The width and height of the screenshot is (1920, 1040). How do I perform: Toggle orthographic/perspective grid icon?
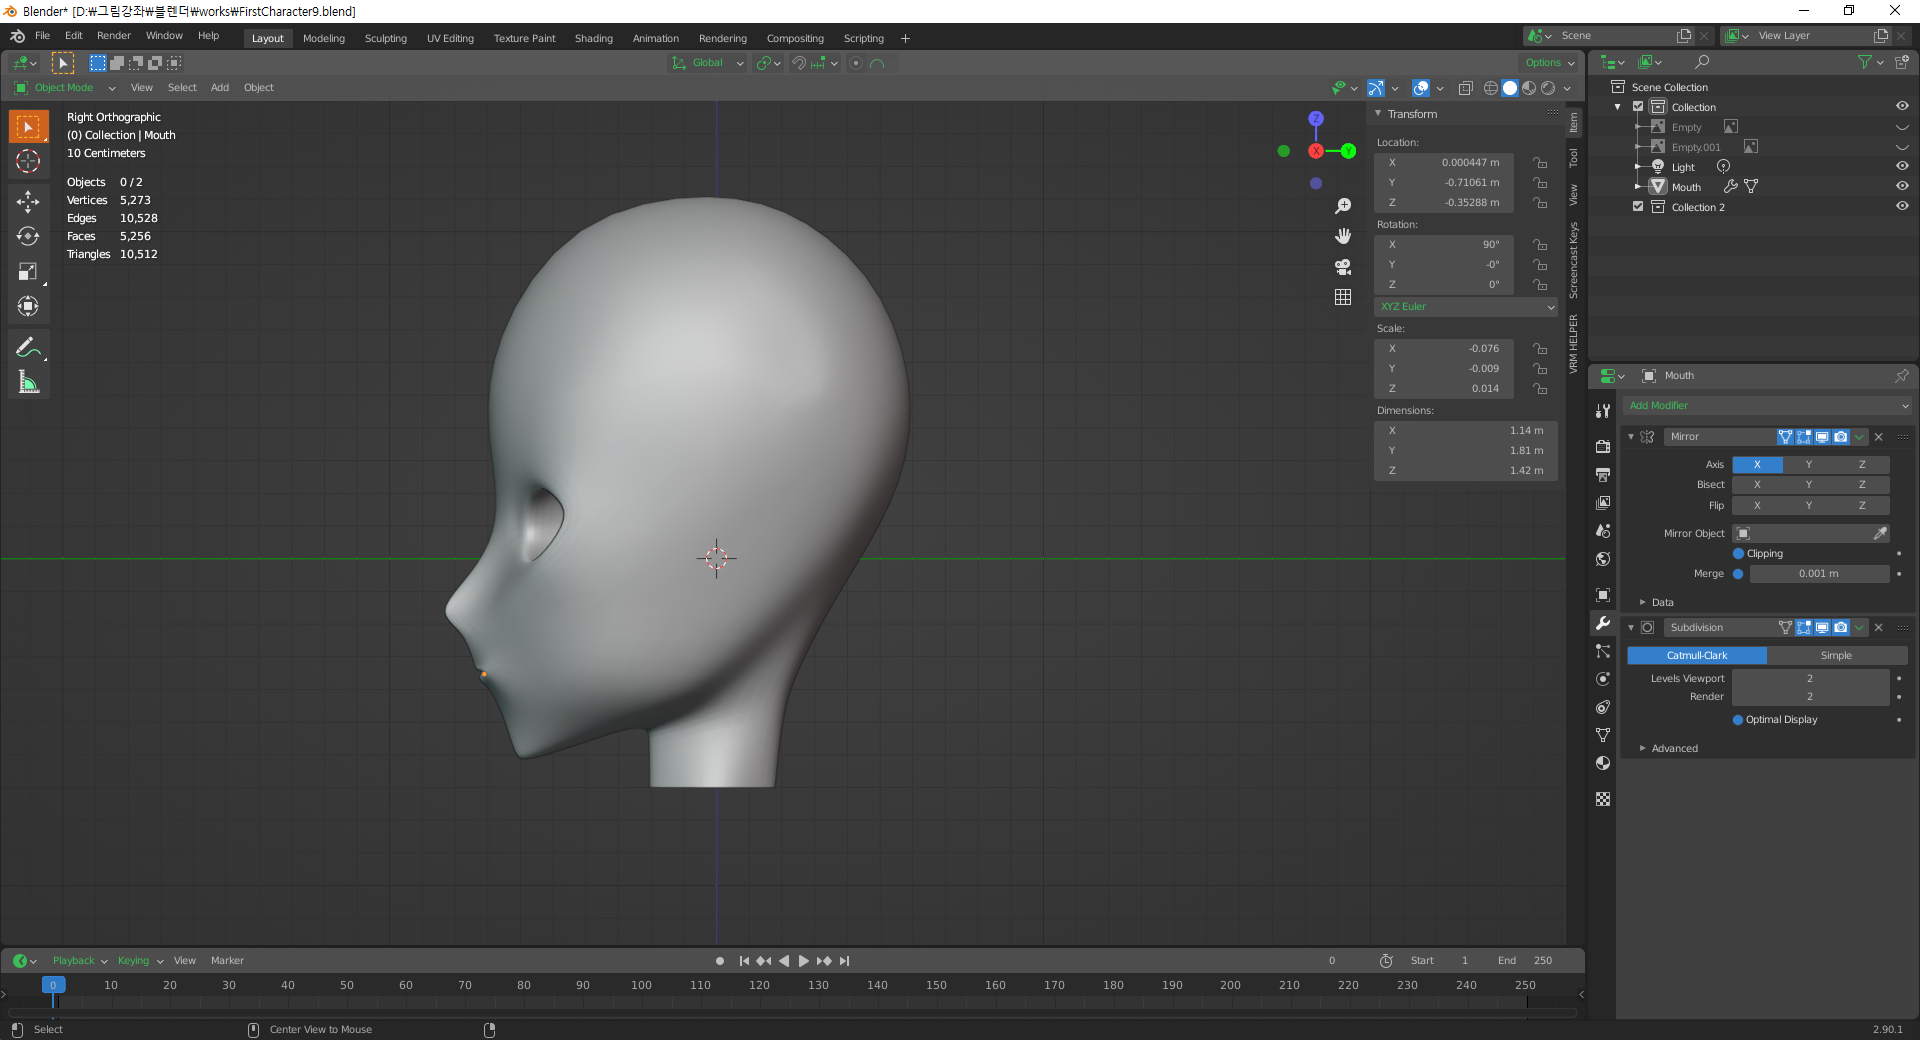pyautogui.click(x=1343, y=297)
